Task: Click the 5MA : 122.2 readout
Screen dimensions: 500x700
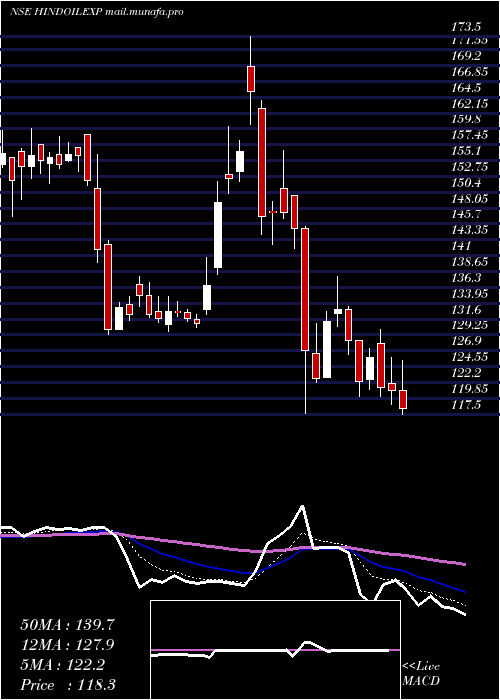Action: (x=62, y=665)
